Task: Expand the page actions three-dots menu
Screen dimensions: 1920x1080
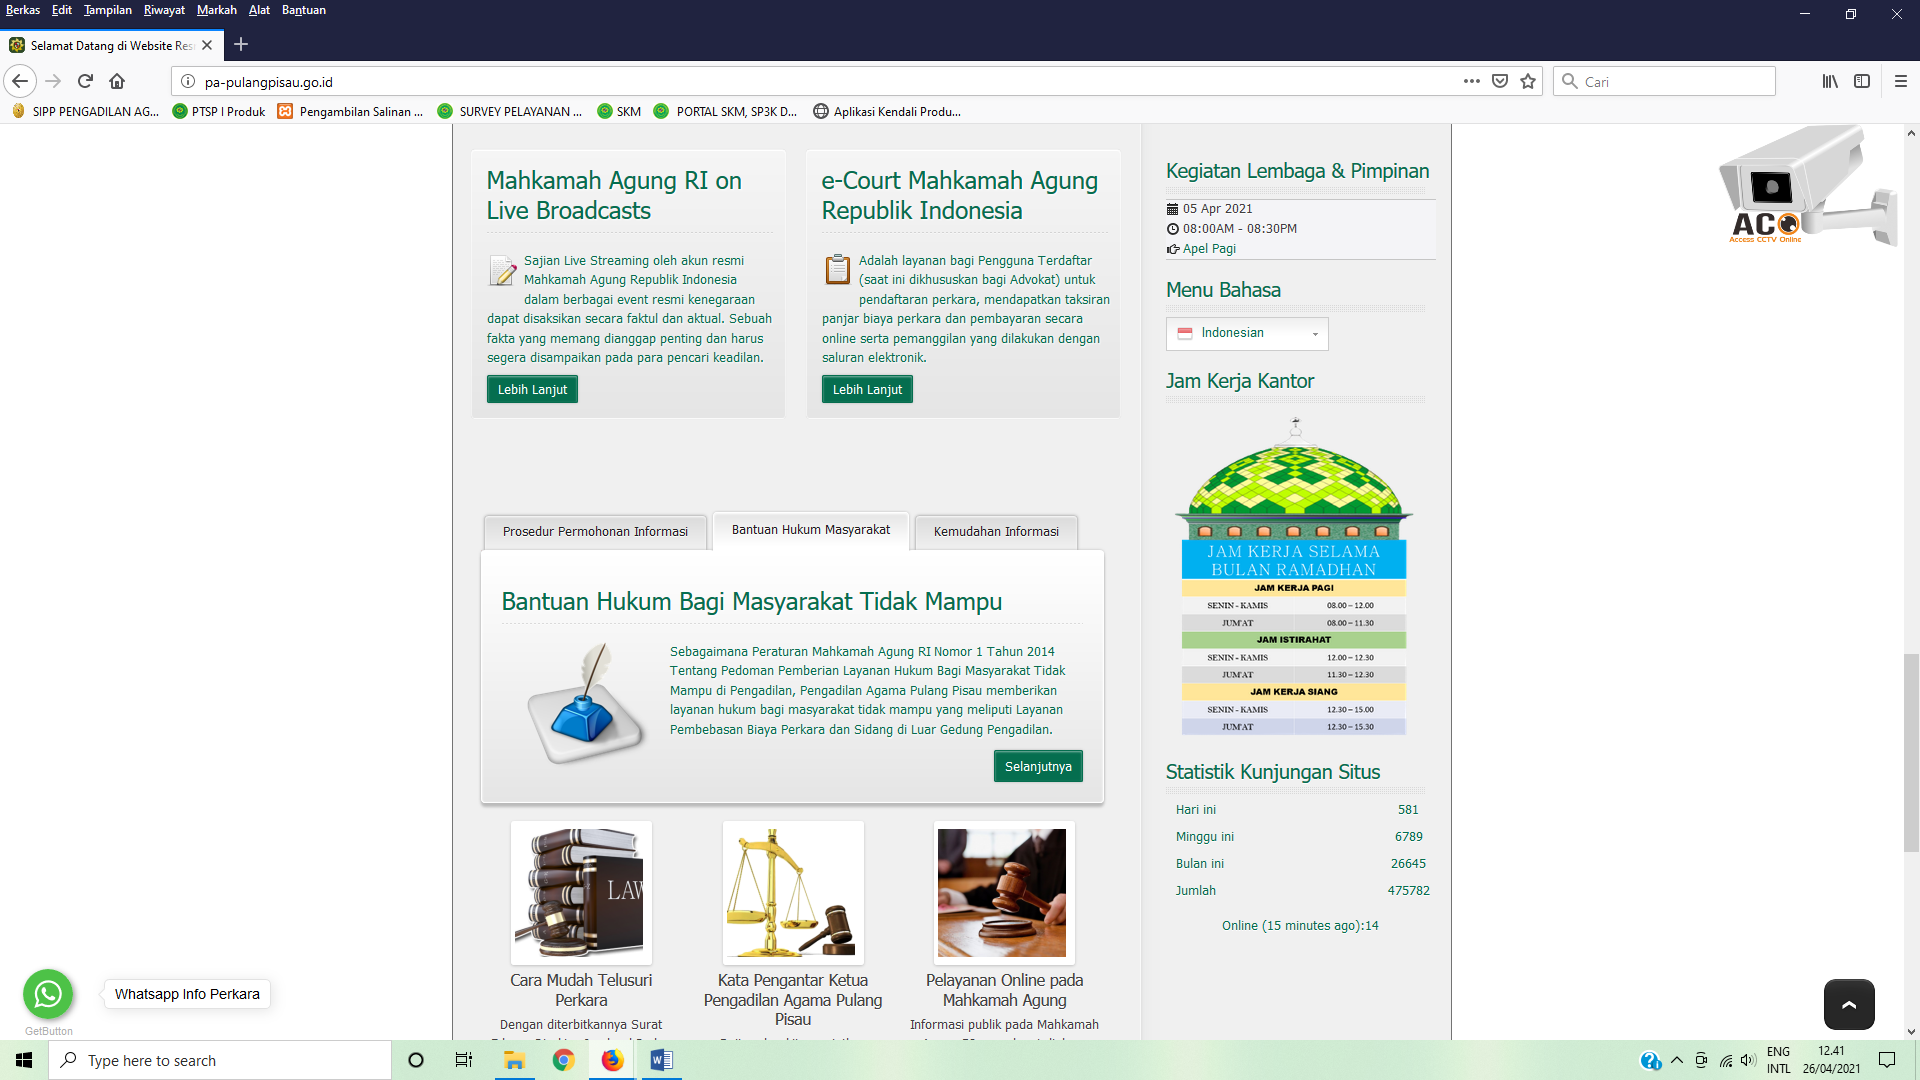Action: click(1471, 81)
